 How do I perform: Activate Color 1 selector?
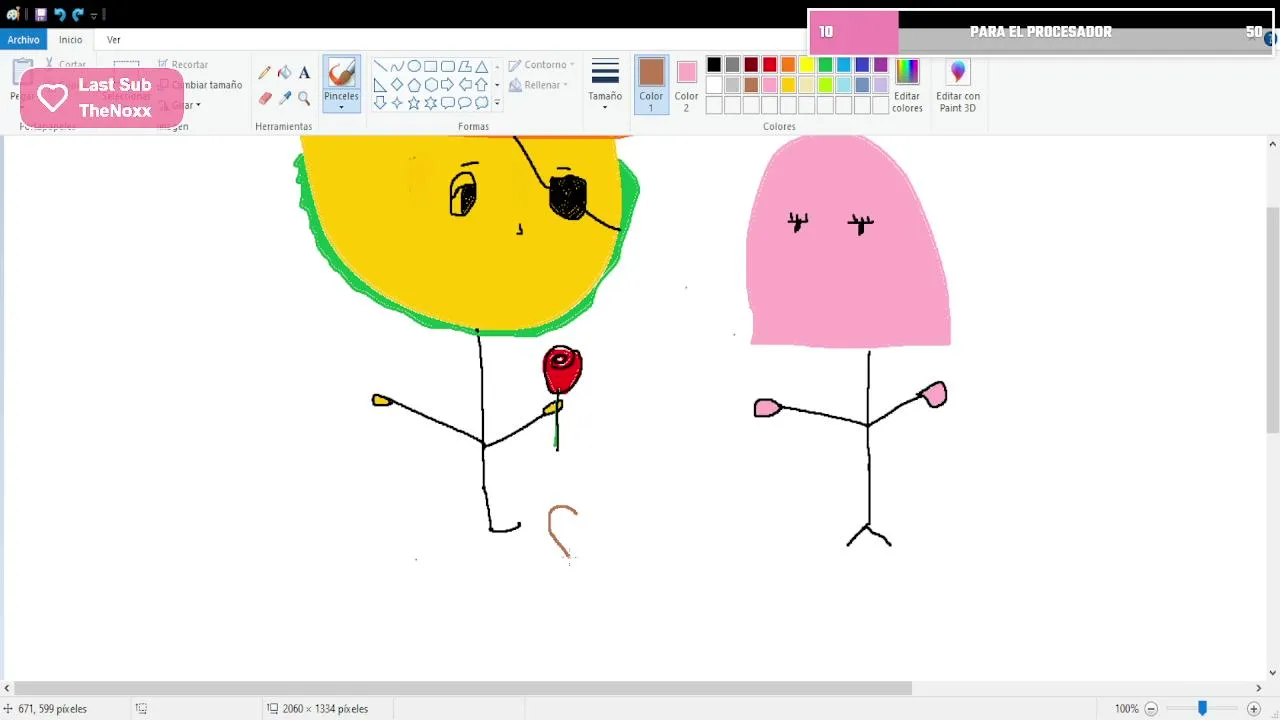pos(651,85)
